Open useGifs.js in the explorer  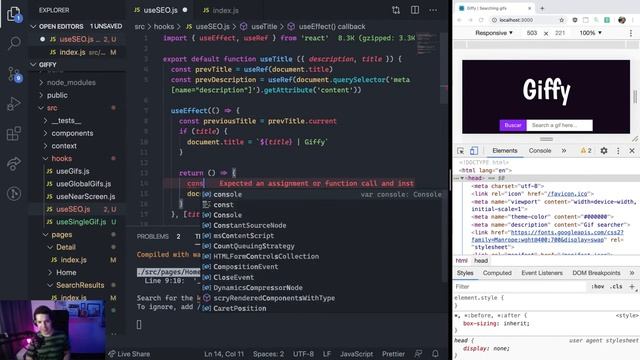[x=73, y=171]
